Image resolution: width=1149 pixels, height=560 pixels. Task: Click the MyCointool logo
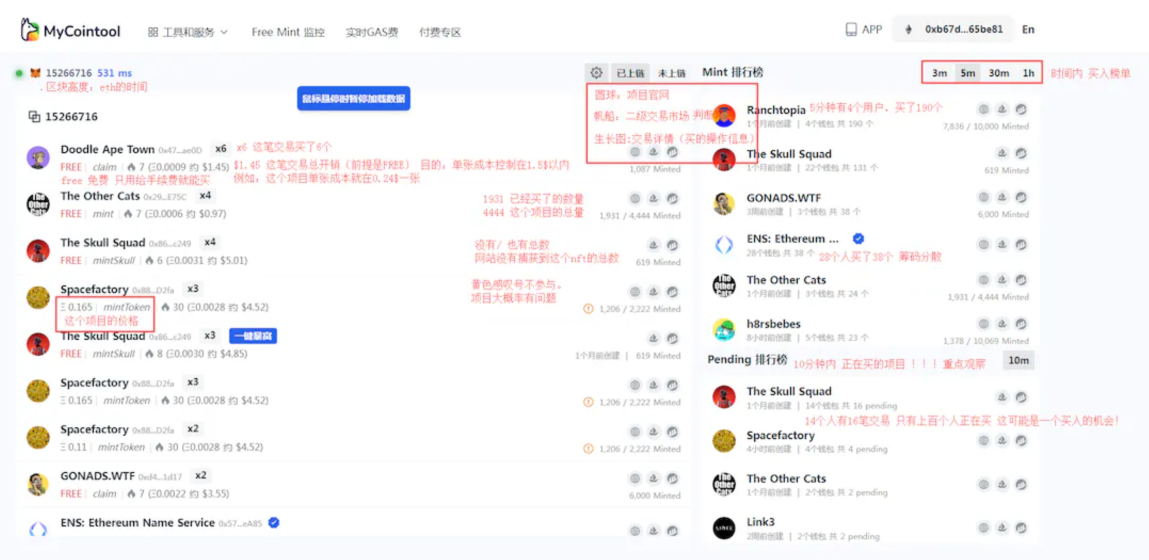pyautogui.click(x=70, y=31)
